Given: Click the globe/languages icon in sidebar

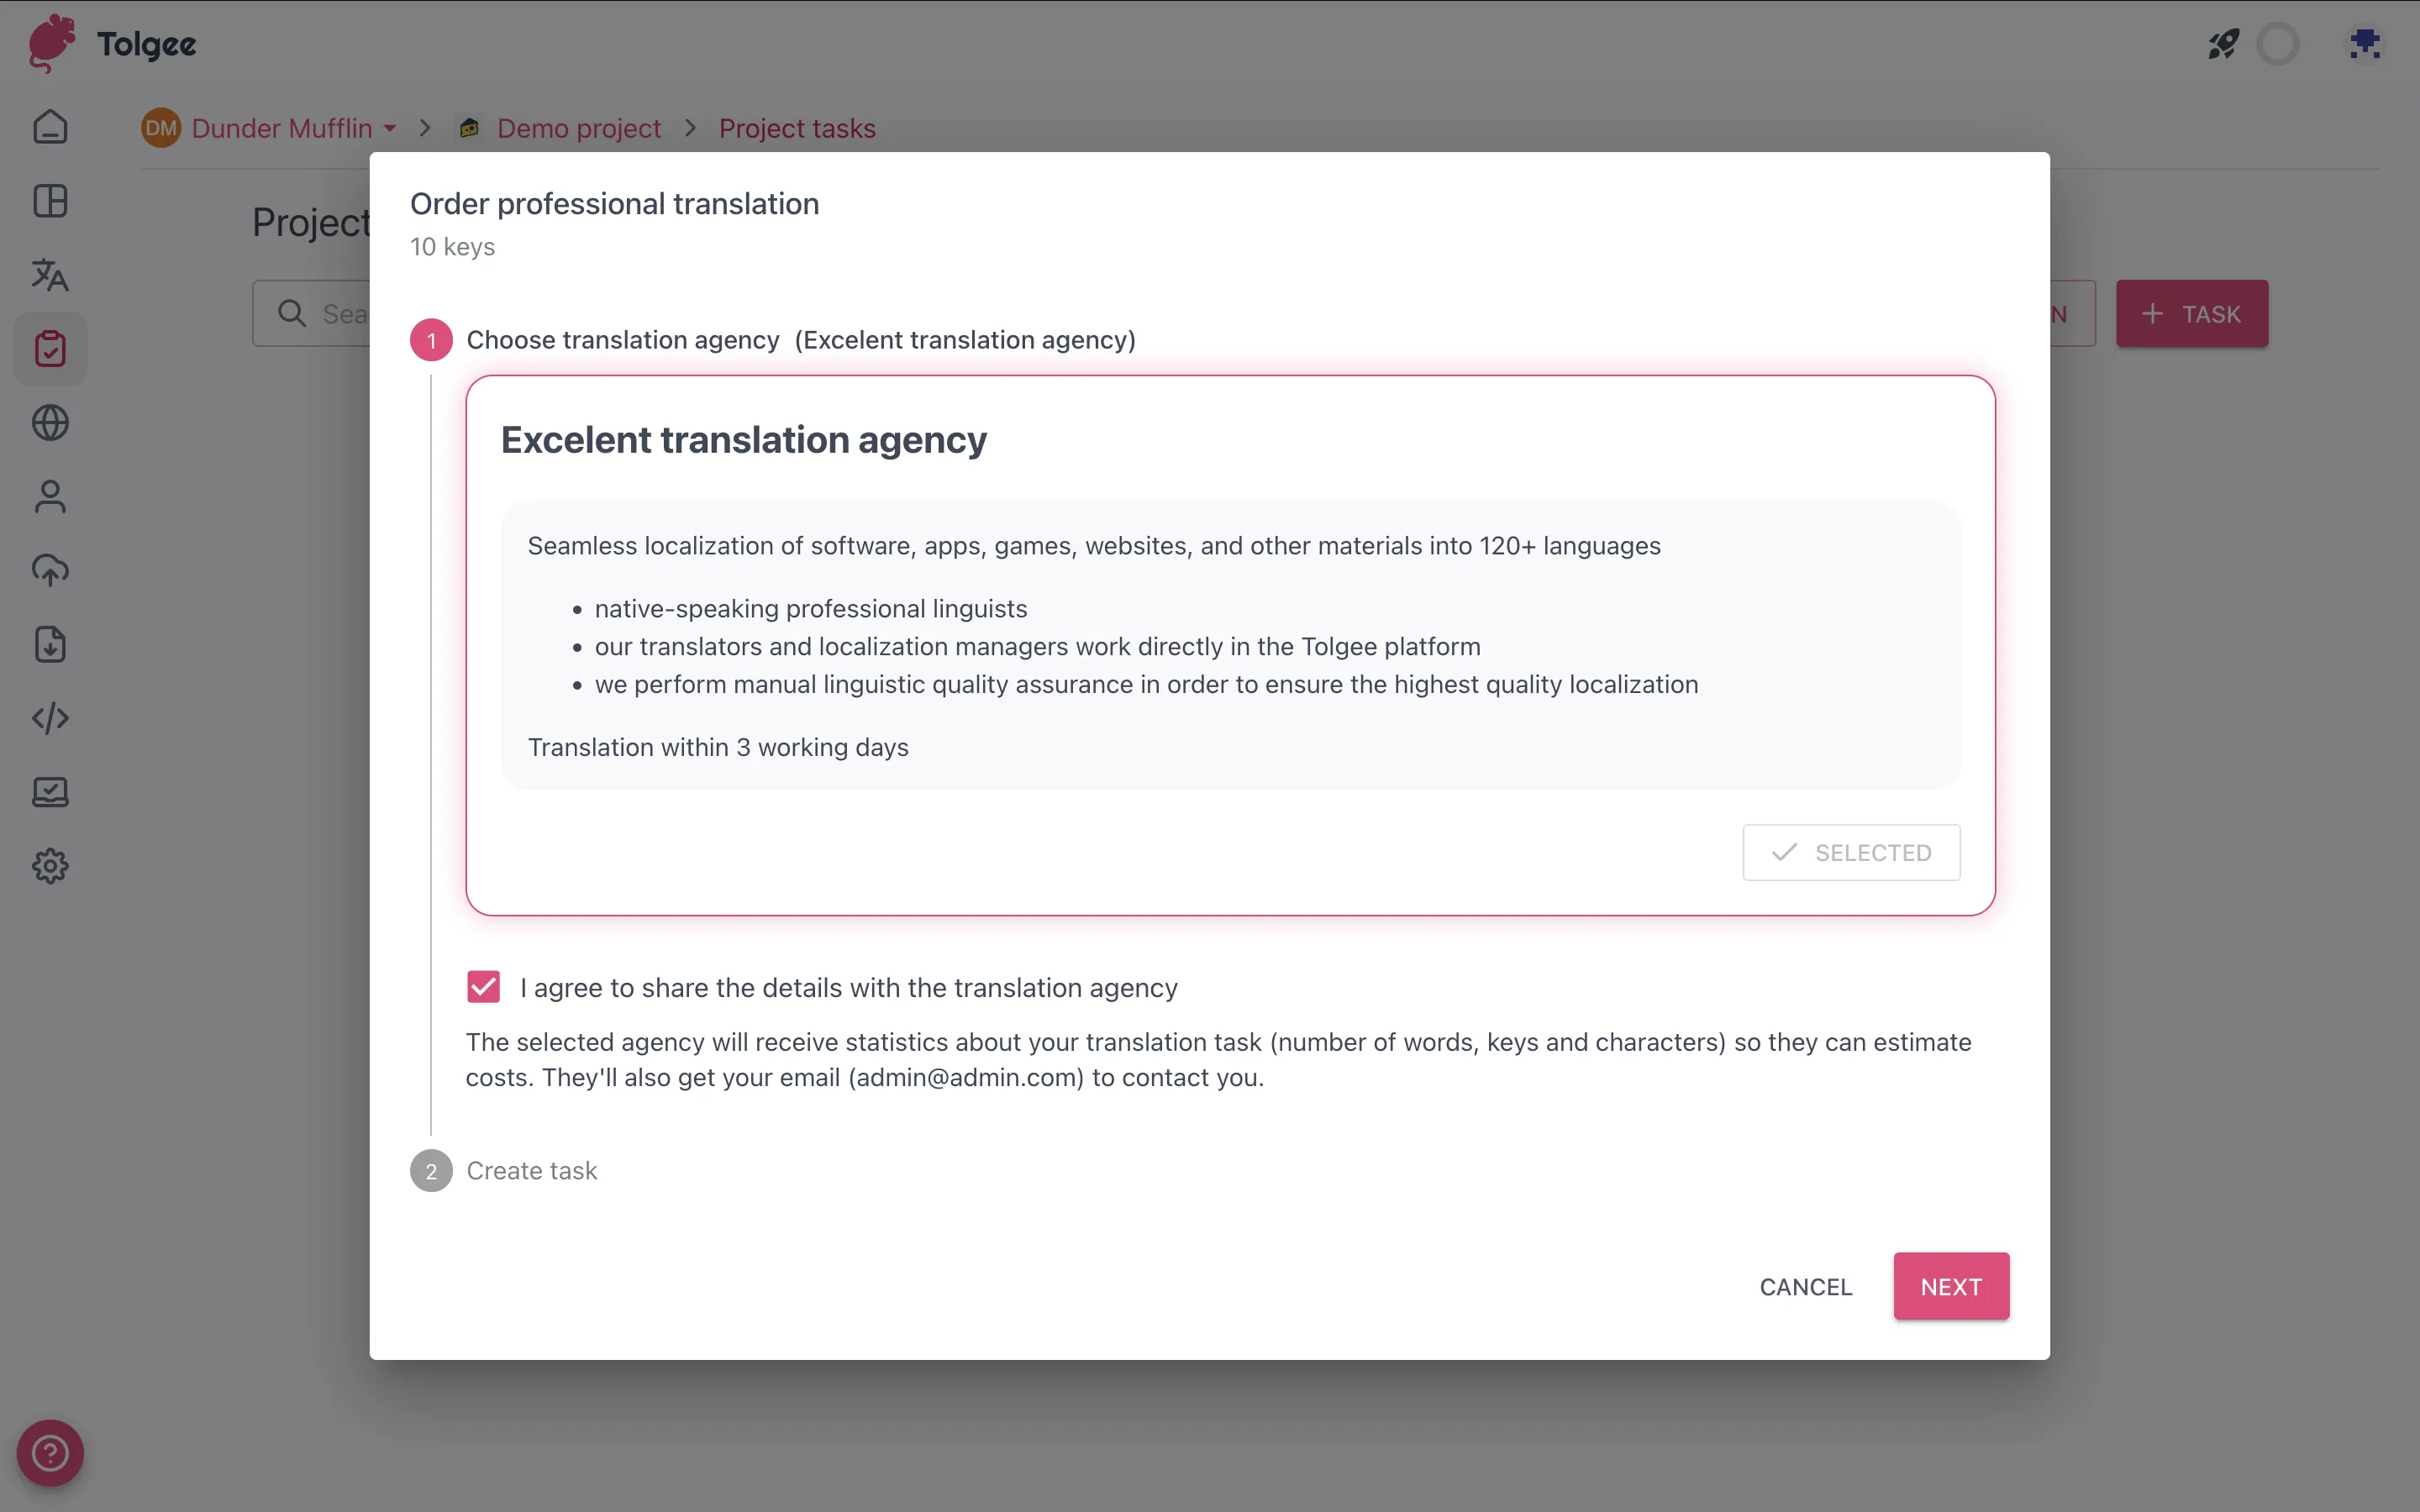Looking at the screenshot, I should click(x=49, y=423).
